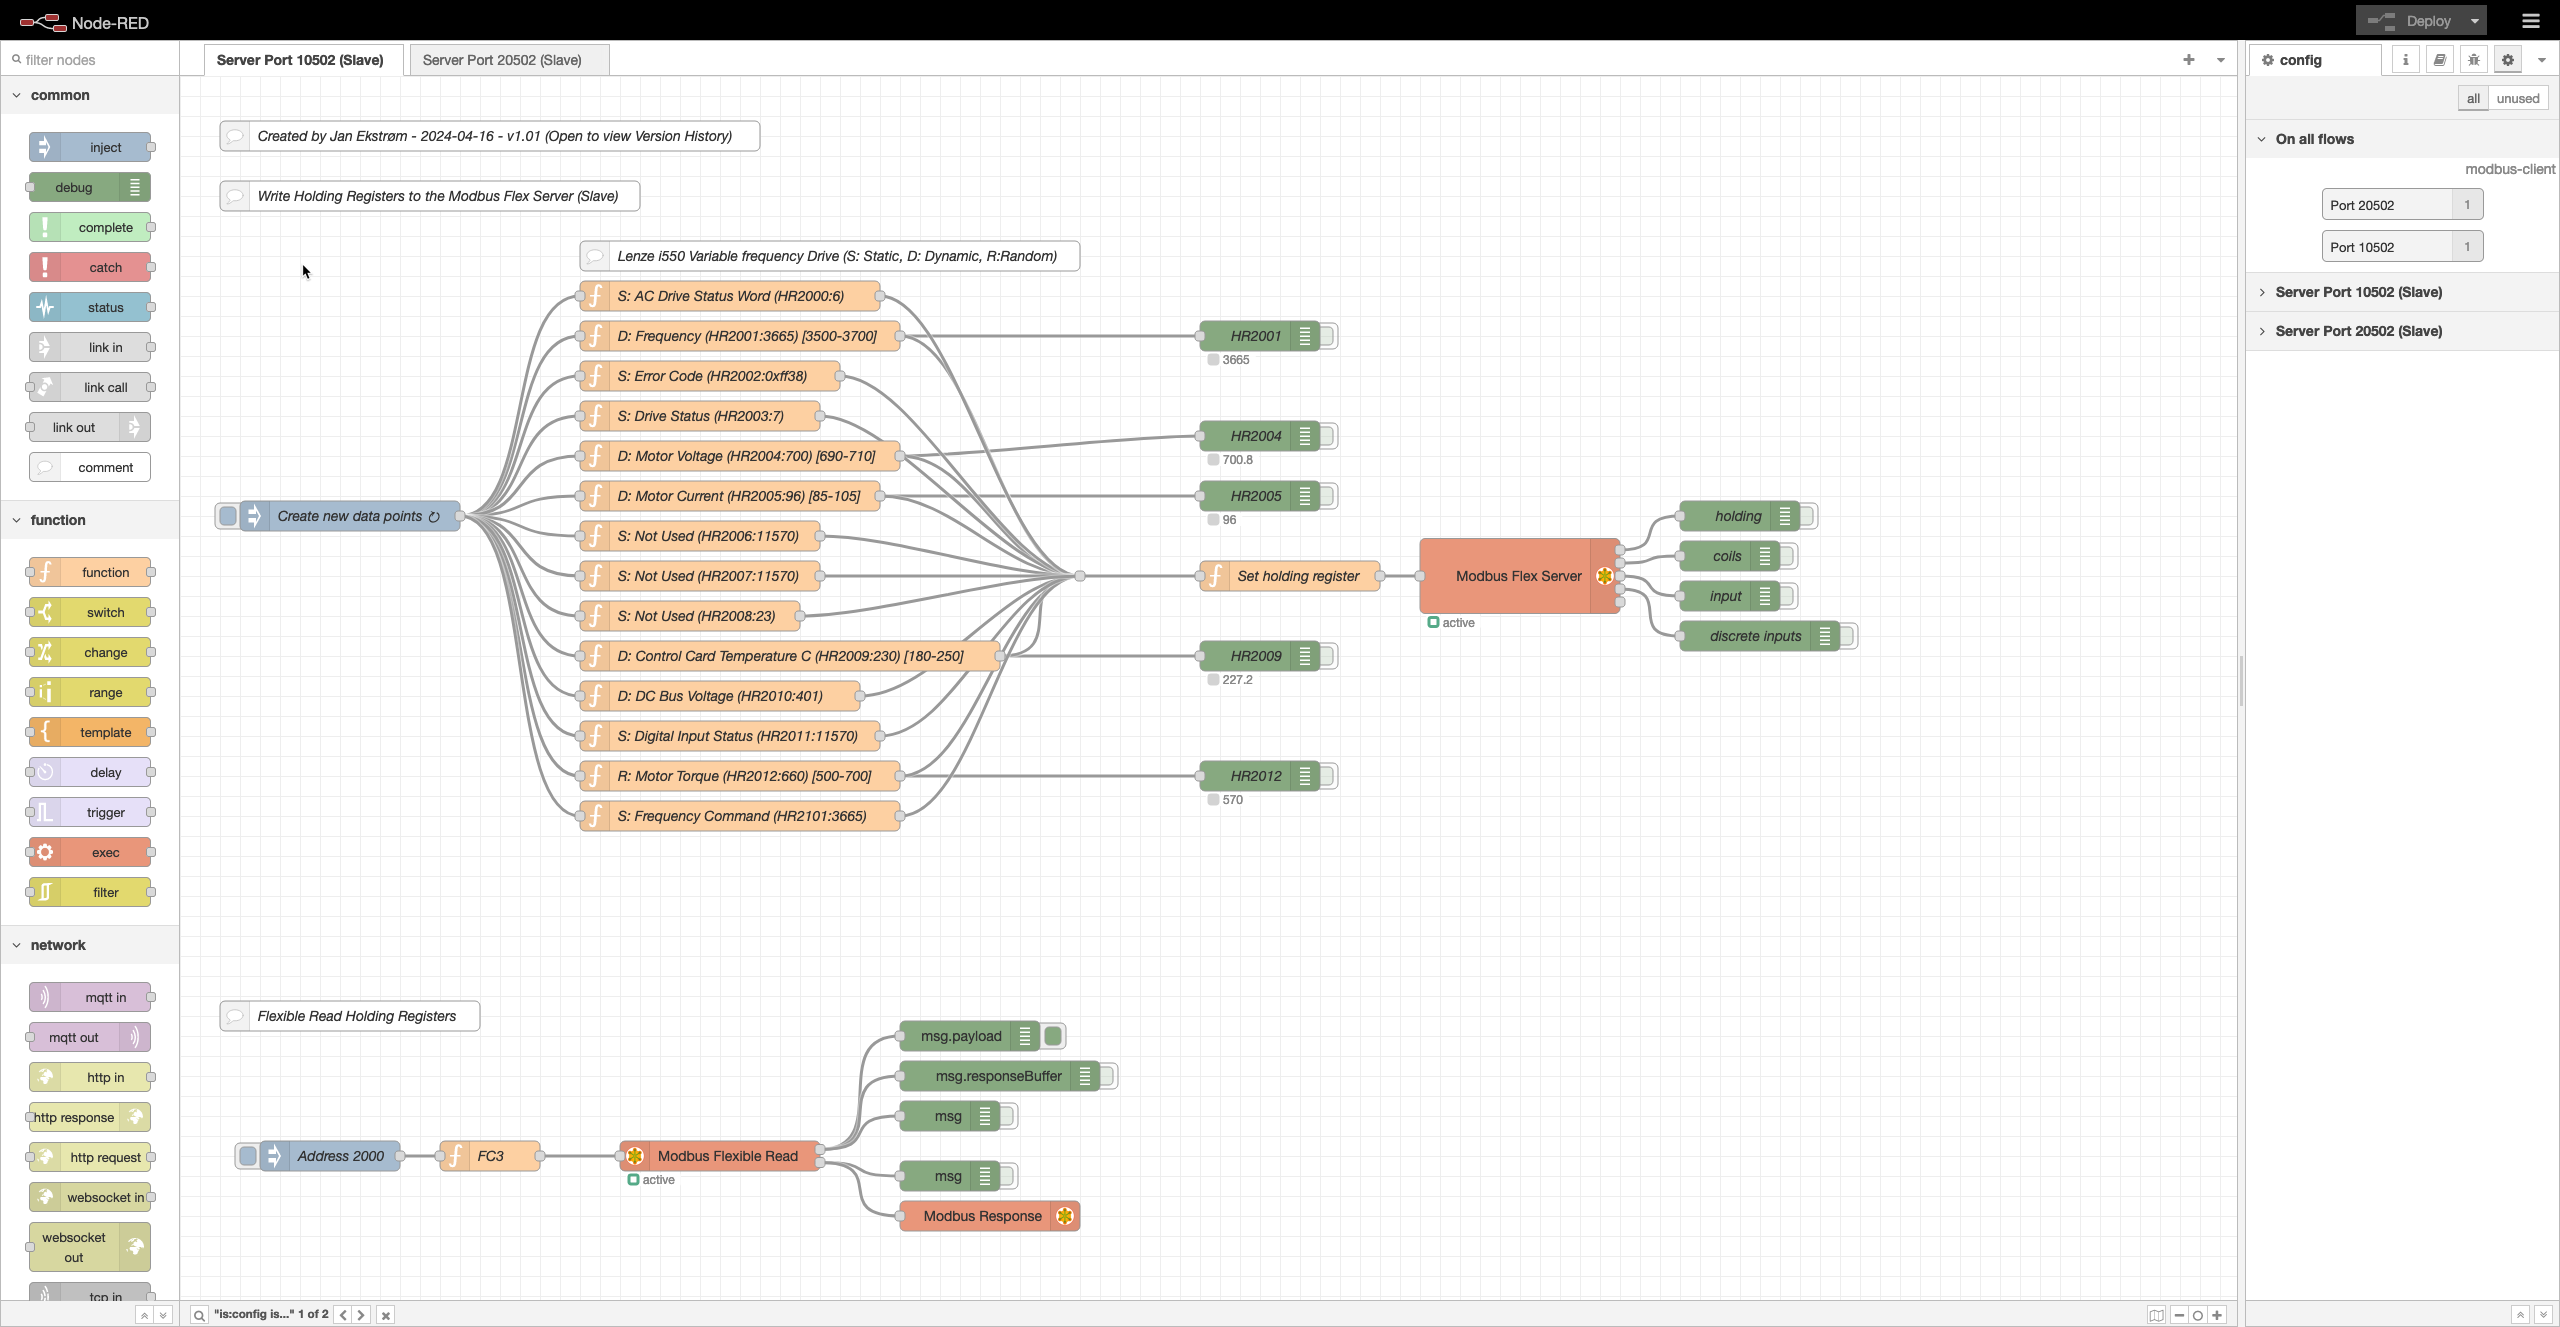This screenshot has height=1327, width=2560.
Task: Collapse the network palette category
Action: (90, 945)
